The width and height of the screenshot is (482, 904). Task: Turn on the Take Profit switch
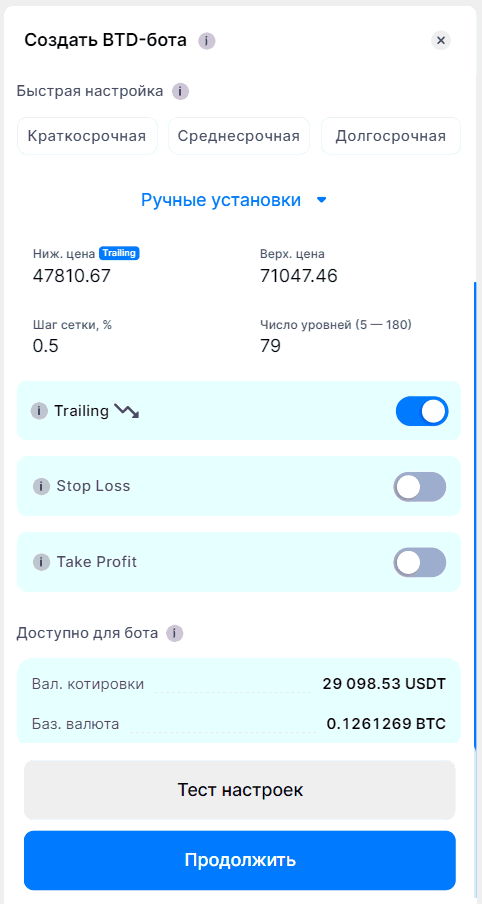point(420,562)
